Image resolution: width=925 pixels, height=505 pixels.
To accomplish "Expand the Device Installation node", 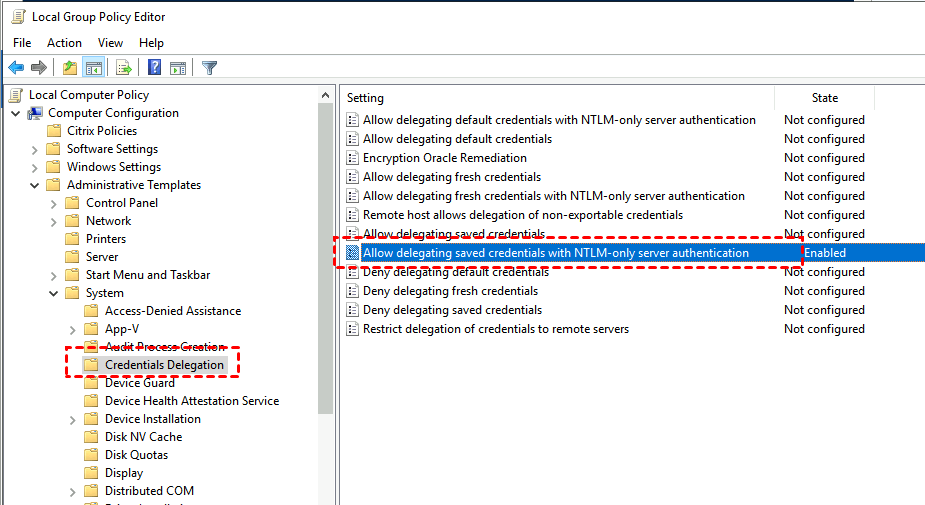I will click(73, 420).
